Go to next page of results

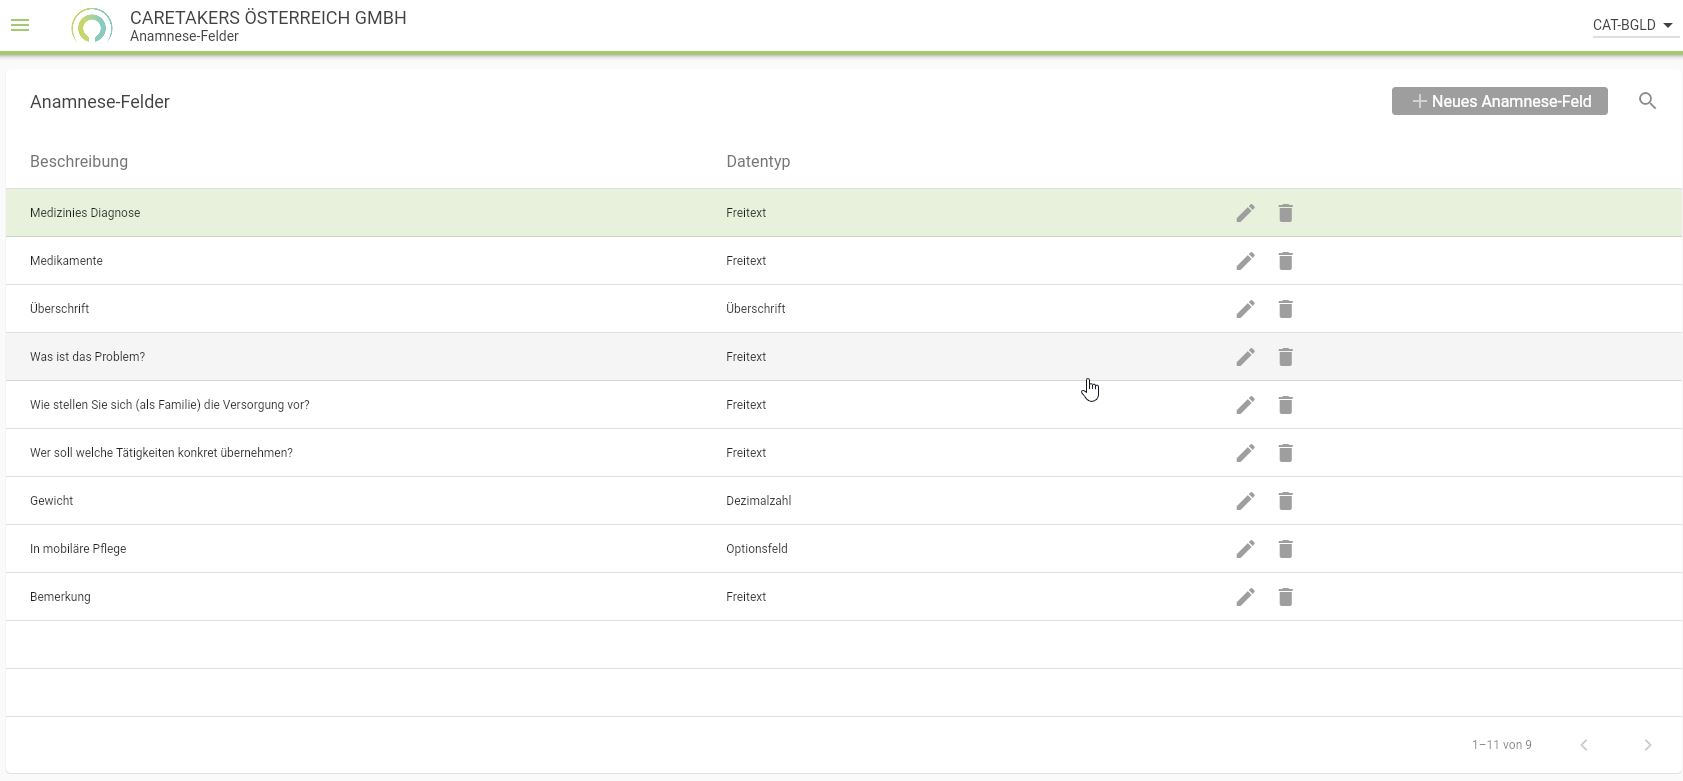tap(1647, 745)
